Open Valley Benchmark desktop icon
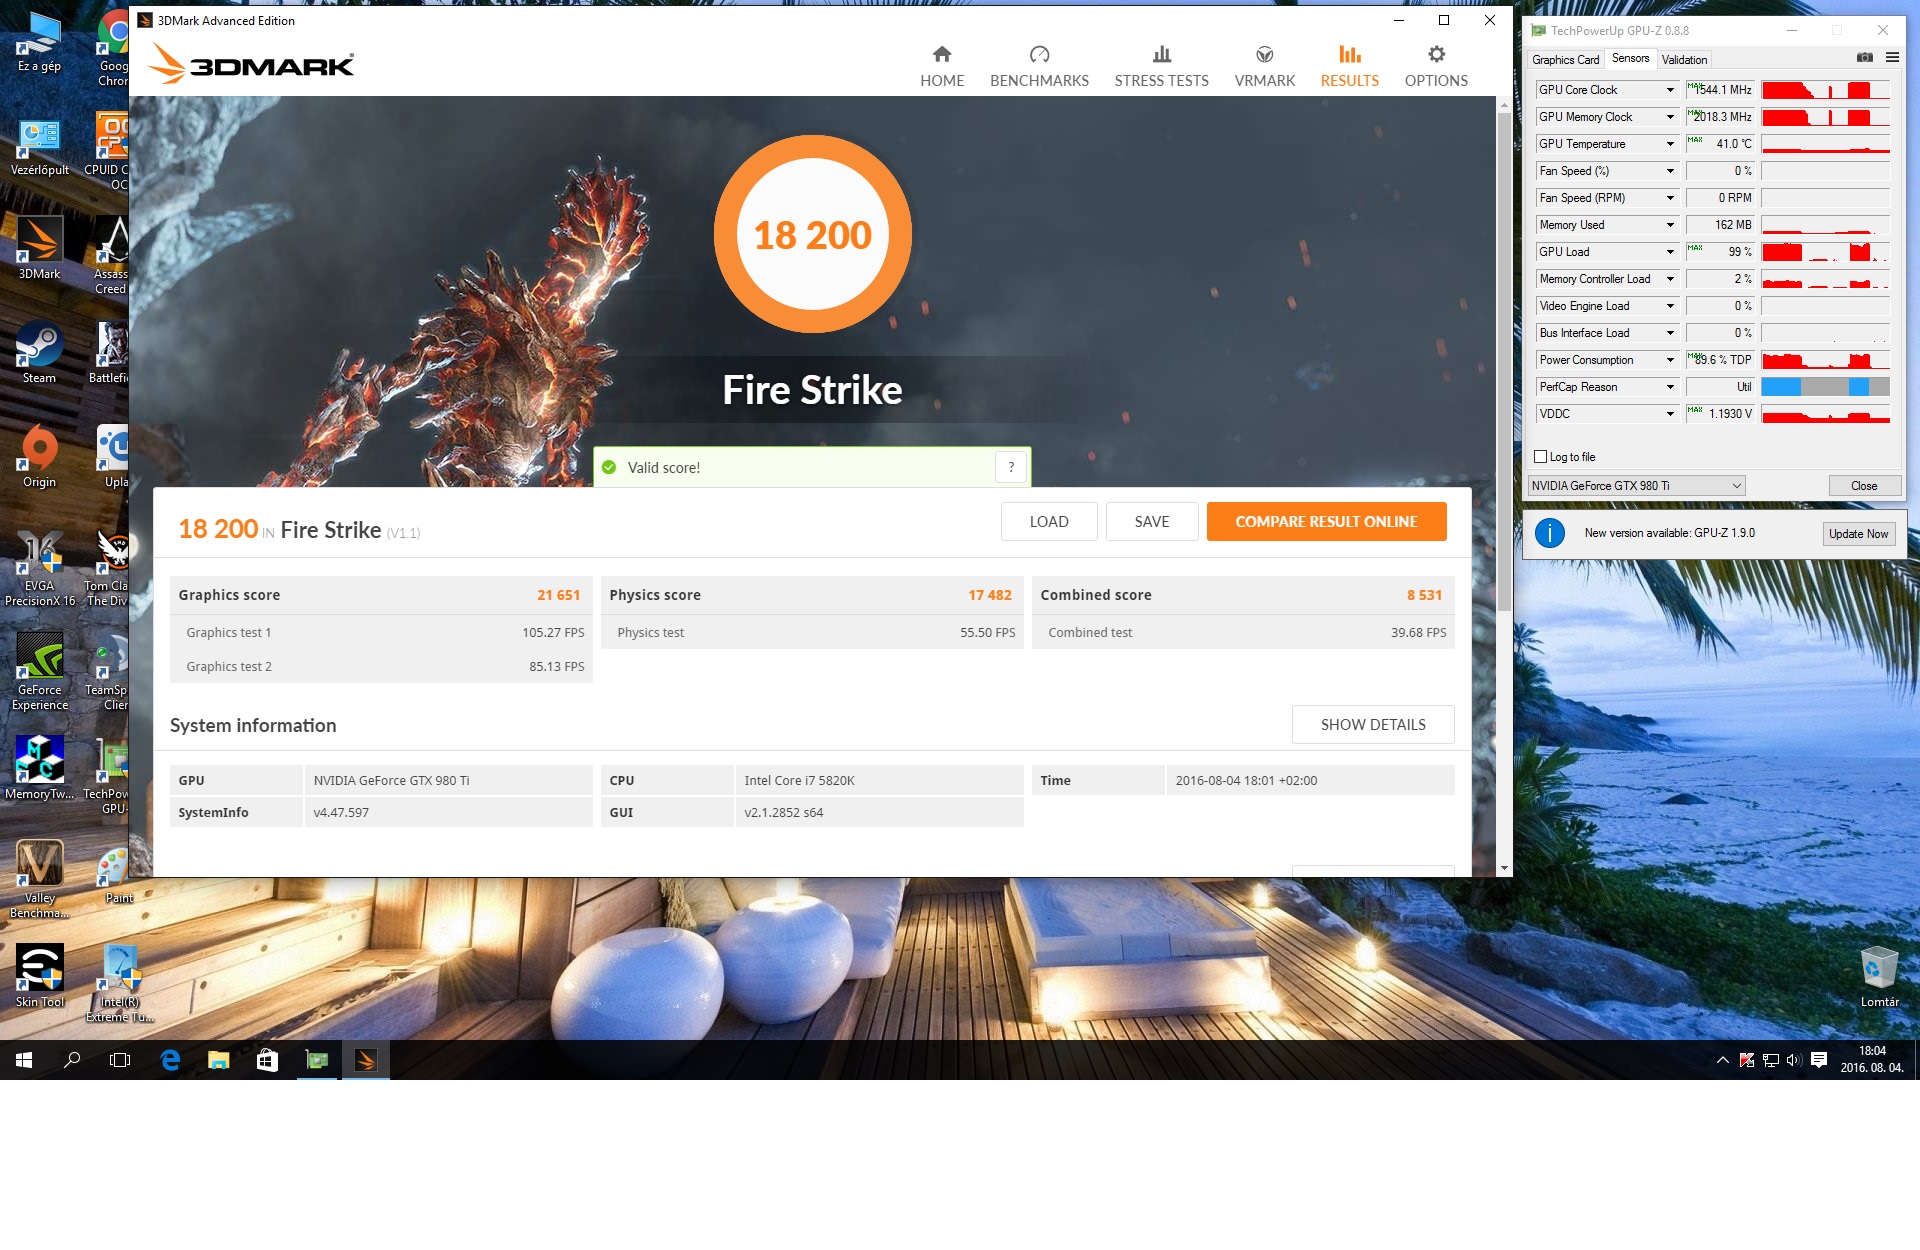 coord(39,879)
